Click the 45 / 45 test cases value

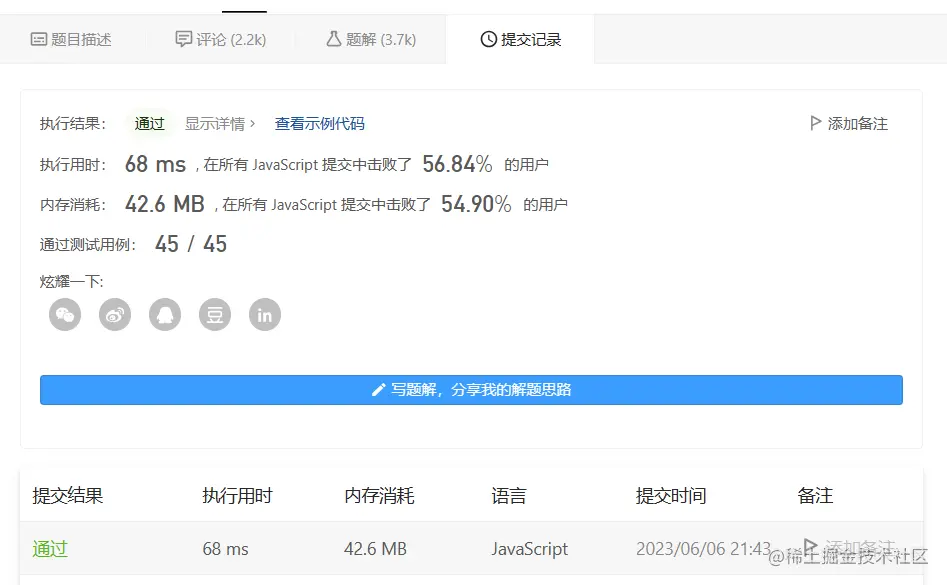point(191,244)
